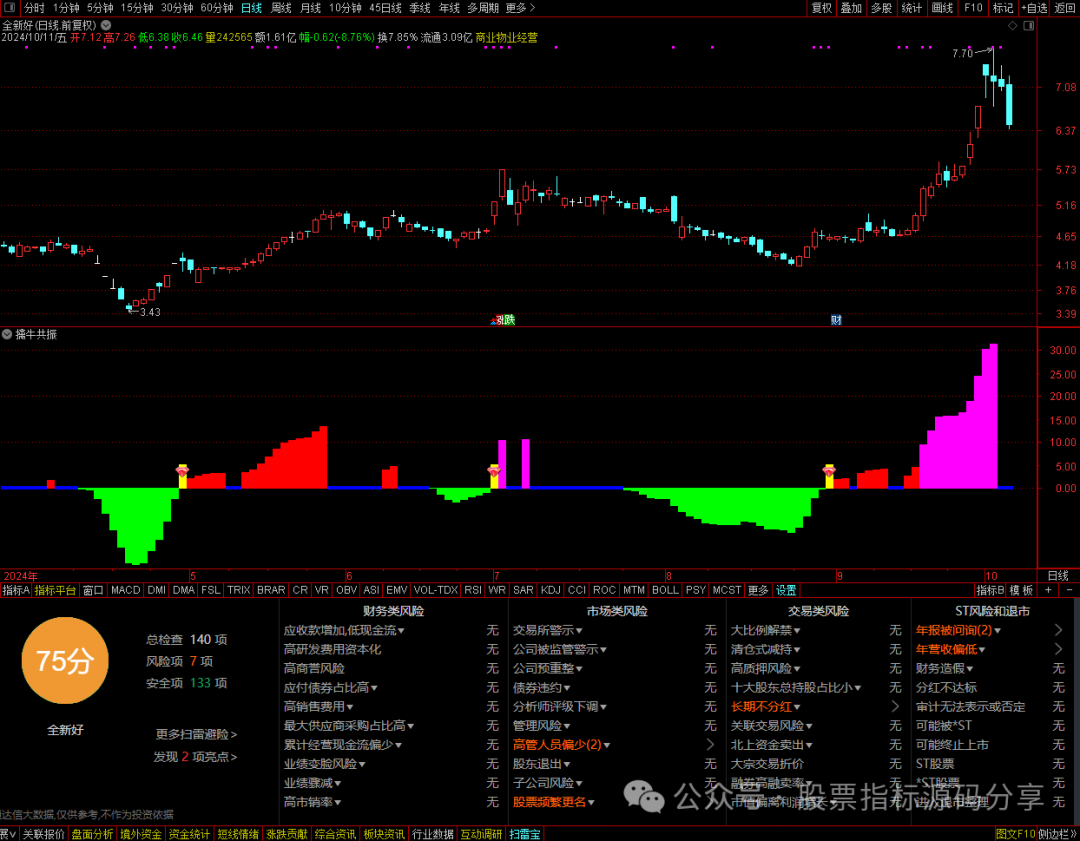Click the 财 marker on the price chart
Screen dimensions: 1080x841
pyautogui.click(x=836, y=320)
